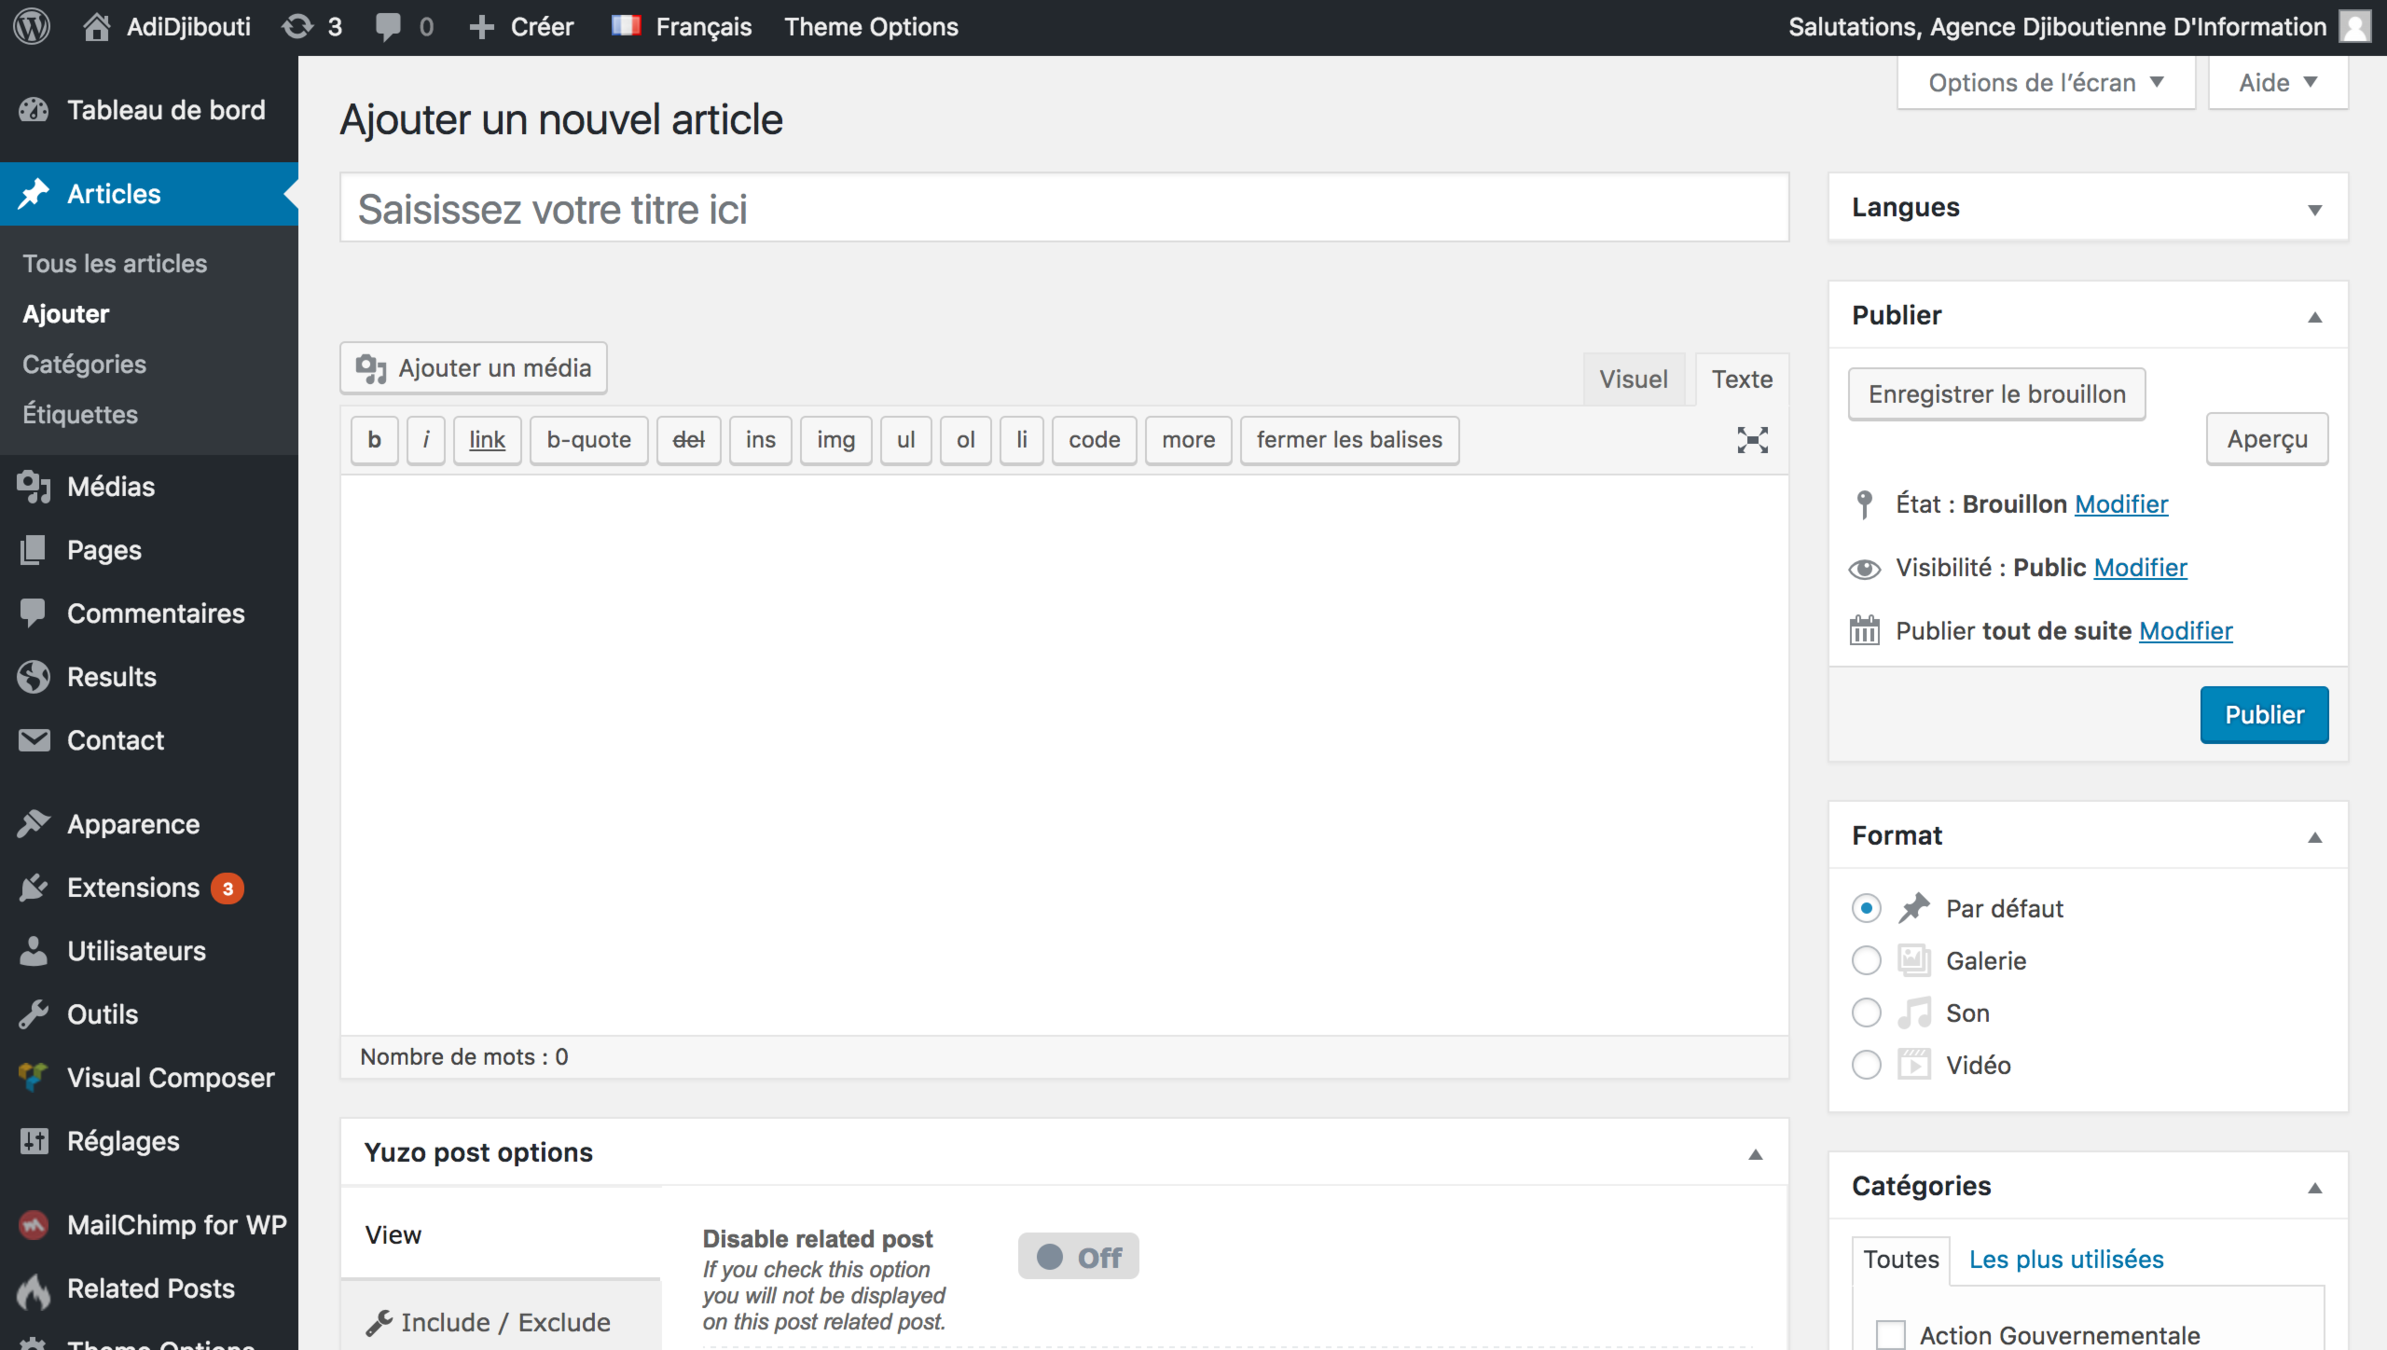Open Options de l'écran dropdown
Screen dimensions: 2387x1350
point(2045,82)
